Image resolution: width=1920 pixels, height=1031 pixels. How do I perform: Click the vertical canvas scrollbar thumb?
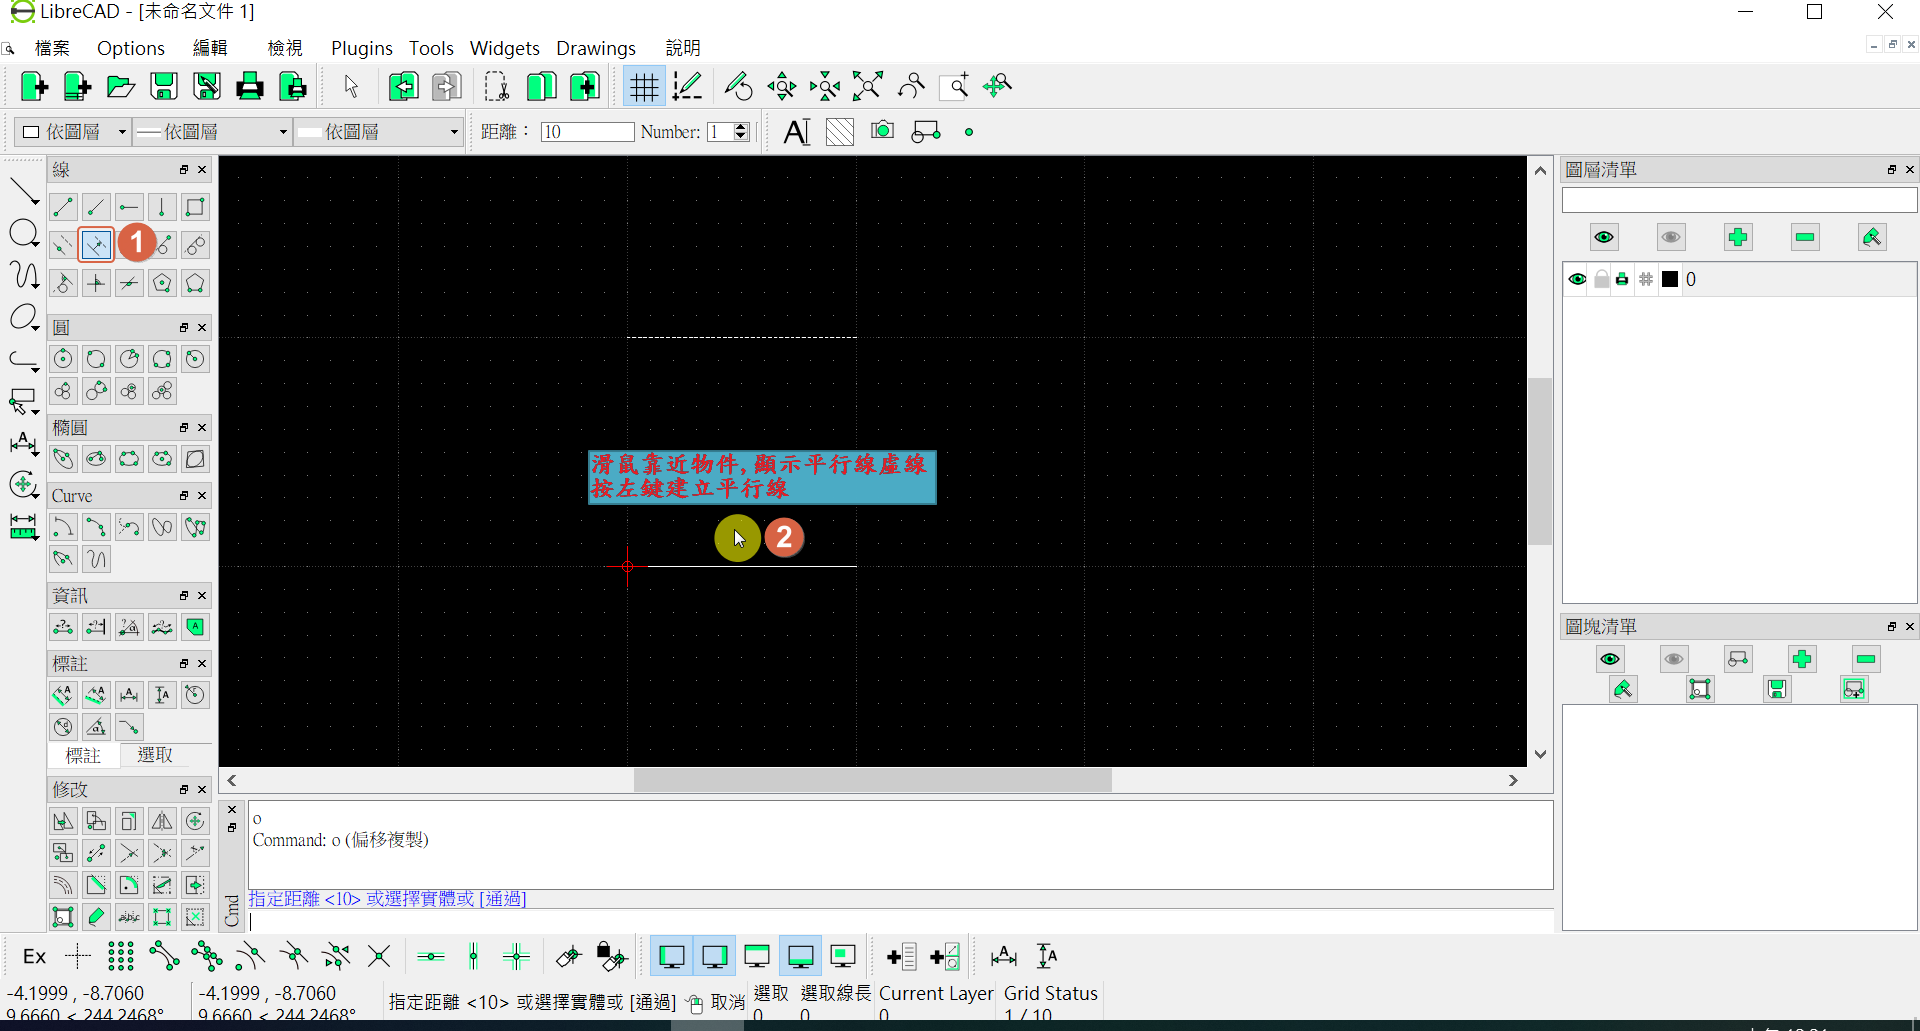(x=1540, y=461)
